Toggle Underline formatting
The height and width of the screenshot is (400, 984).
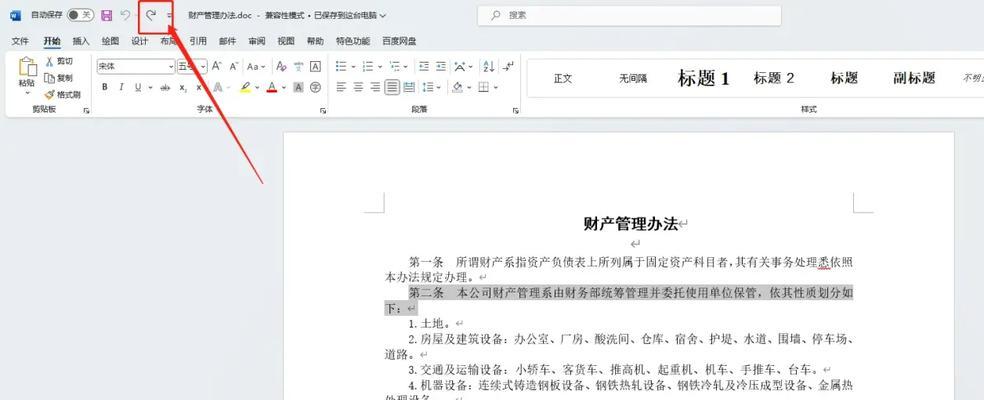click(137, 87)
